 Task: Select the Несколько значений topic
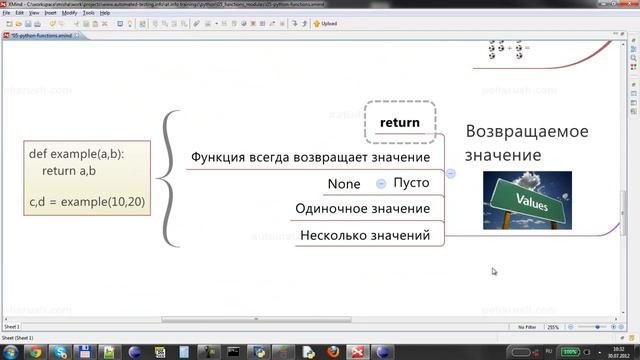365,236
